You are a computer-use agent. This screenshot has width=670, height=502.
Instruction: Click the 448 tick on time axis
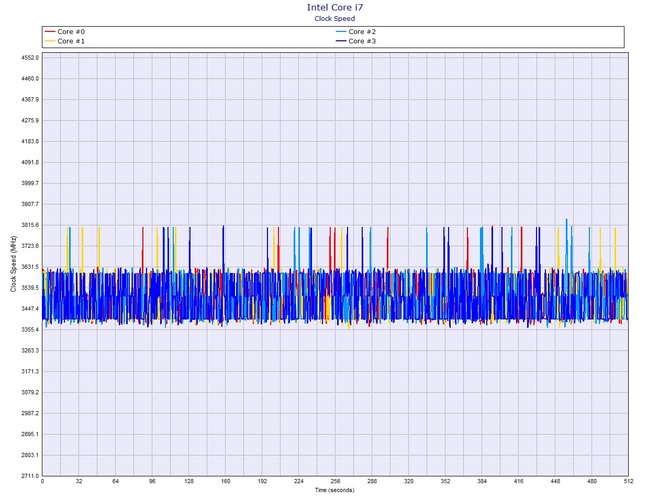pyautogui.click(x=555, y=481)
